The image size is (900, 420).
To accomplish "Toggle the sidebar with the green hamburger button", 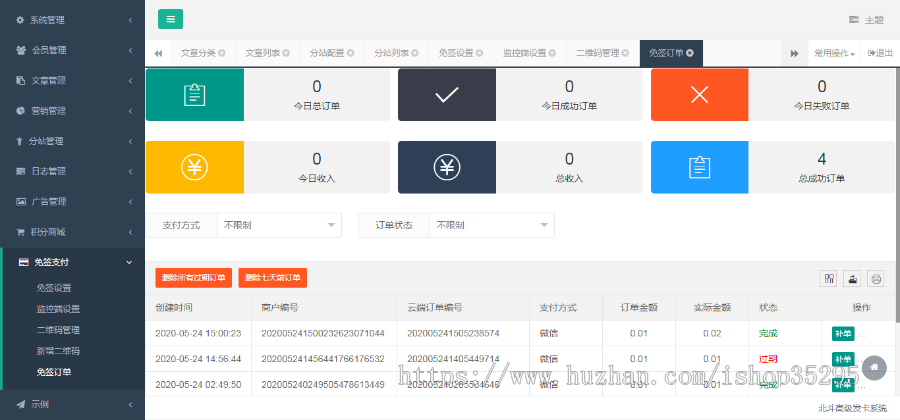I will (170, 19).
